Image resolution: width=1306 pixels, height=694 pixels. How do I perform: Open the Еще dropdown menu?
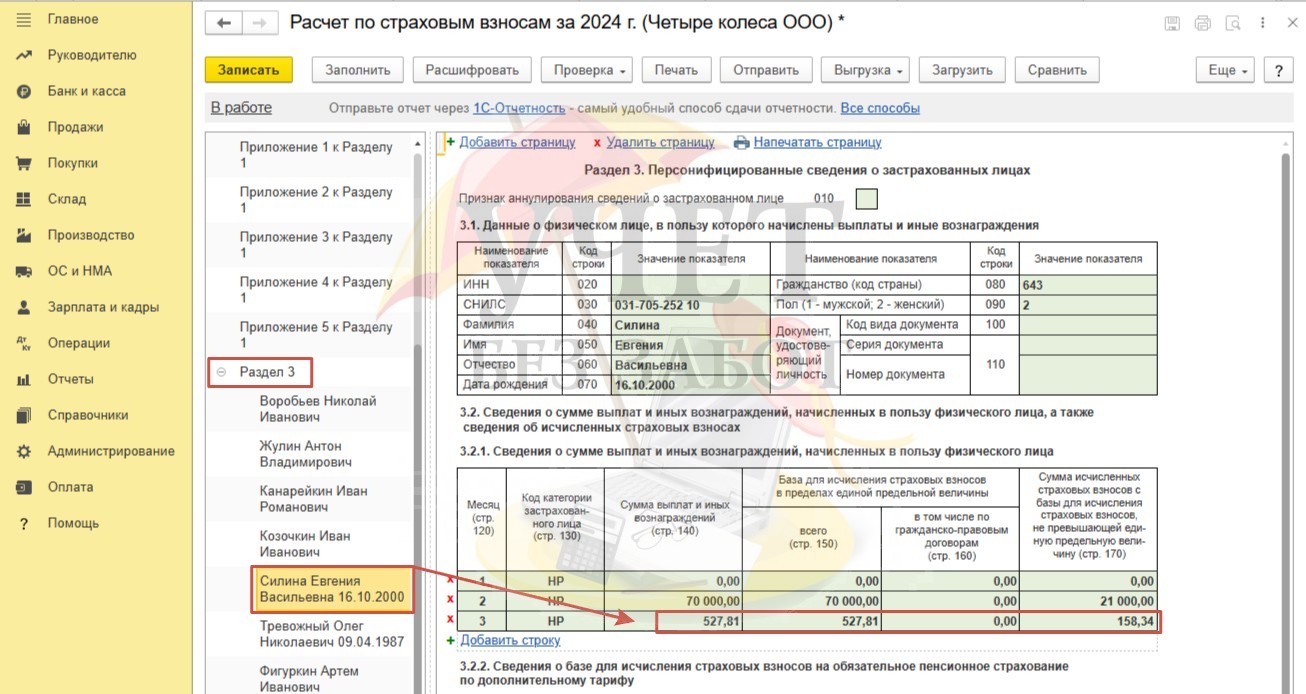[x=1226, y=70]
